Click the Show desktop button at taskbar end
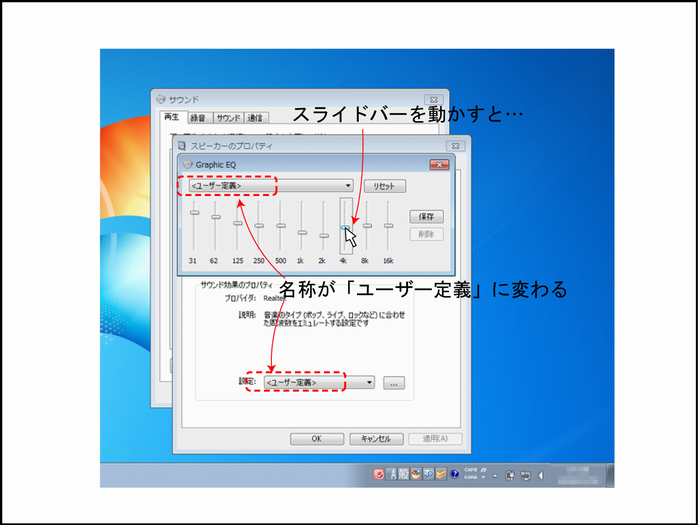This screenshot has height=525, width=700. [610, 475]
